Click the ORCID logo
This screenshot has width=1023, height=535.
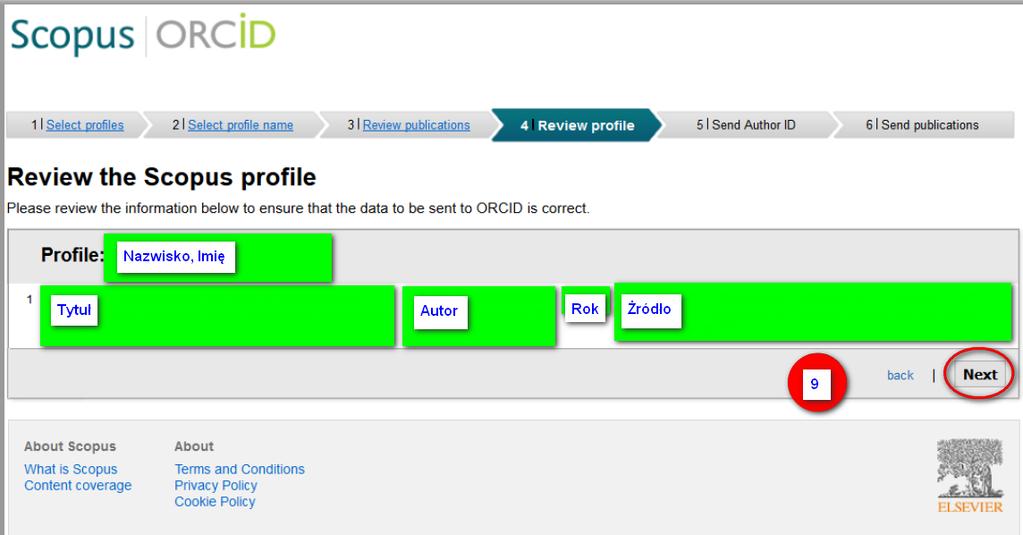coord(216,33)
